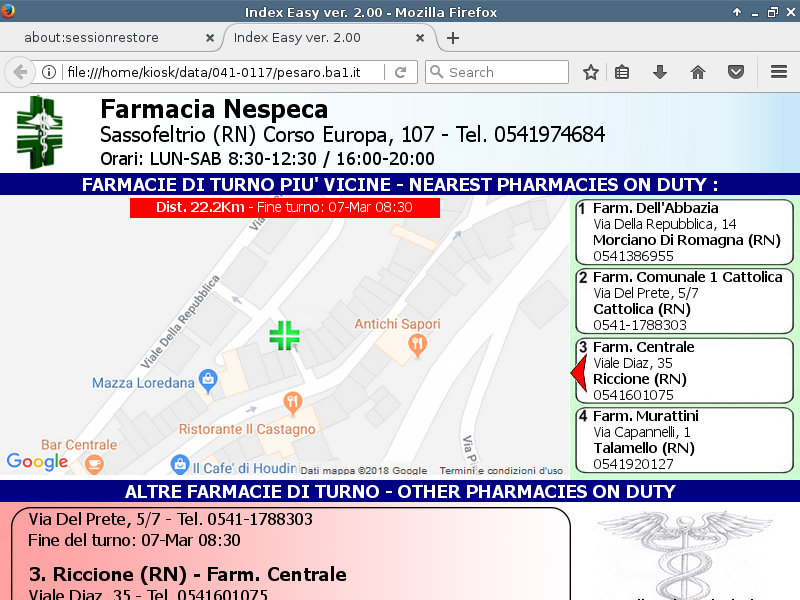
Task: Click the green pharmacy cross map marker
Action: (x=284, y=335)
